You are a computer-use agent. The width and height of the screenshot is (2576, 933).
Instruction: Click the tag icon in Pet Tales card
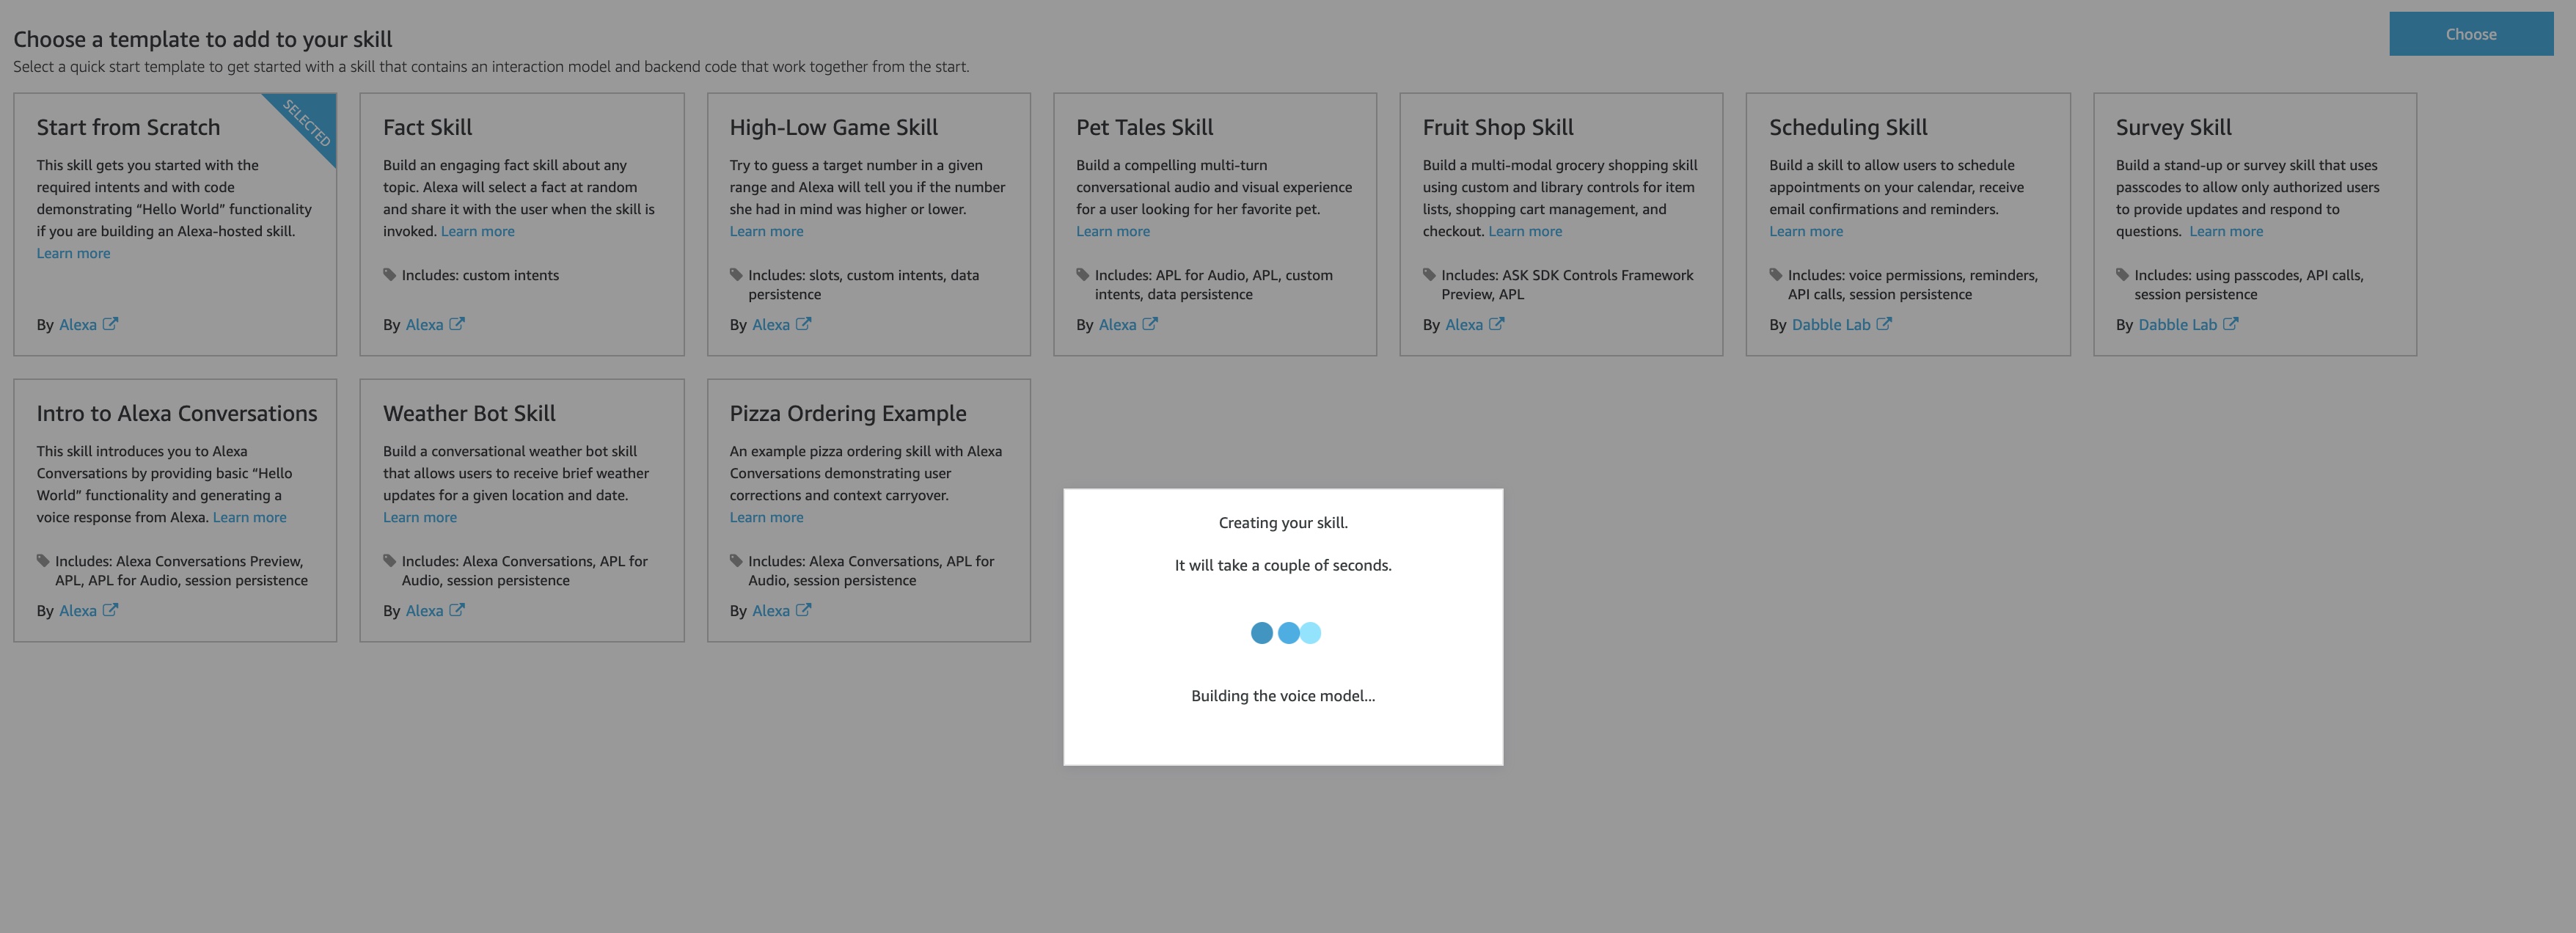1082,275
